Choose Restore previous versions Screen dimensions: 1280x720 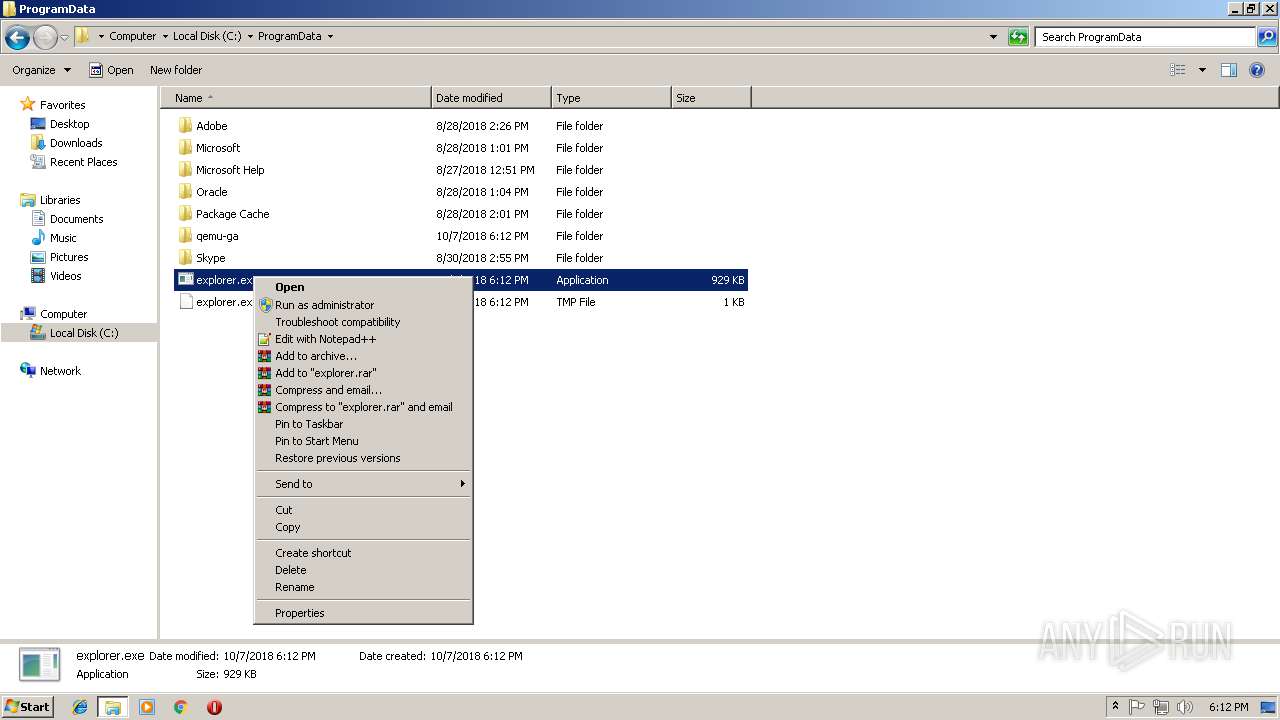pyautogui.click(x=363, y=458)
